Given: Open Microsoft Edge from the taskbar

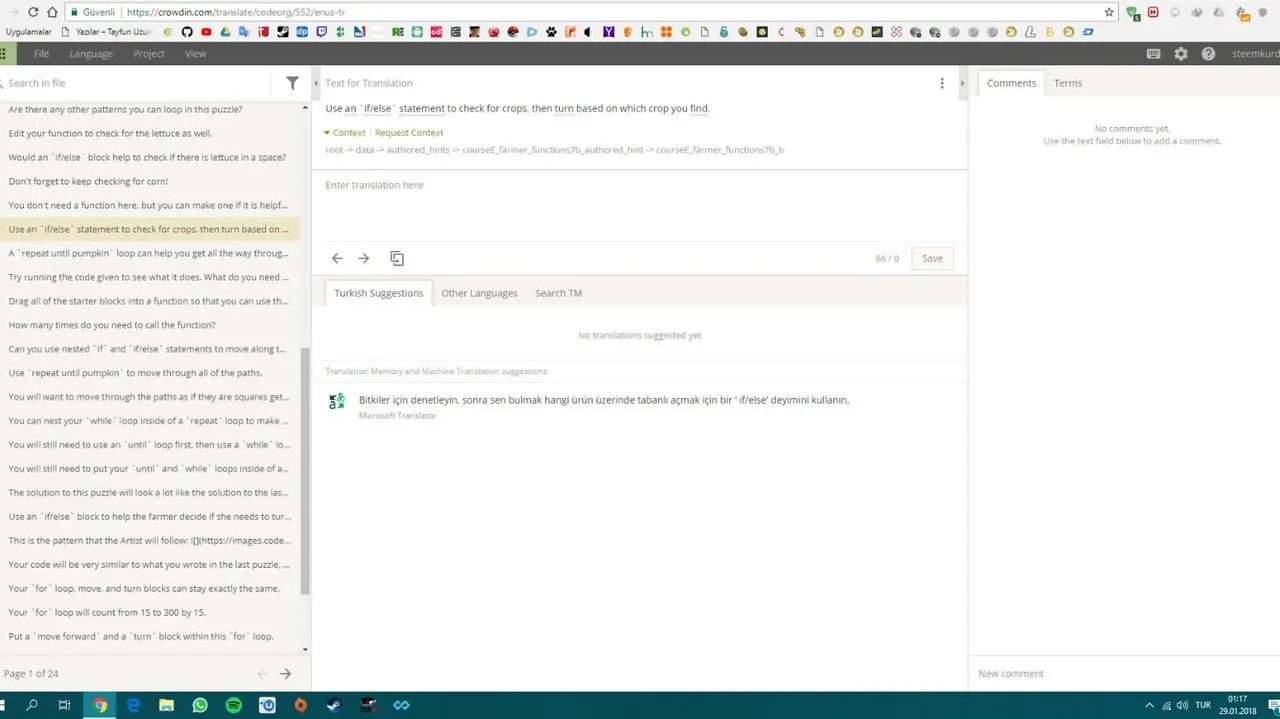Looking at the screenshot, I should pyautogui.click(x=133, y=705).
